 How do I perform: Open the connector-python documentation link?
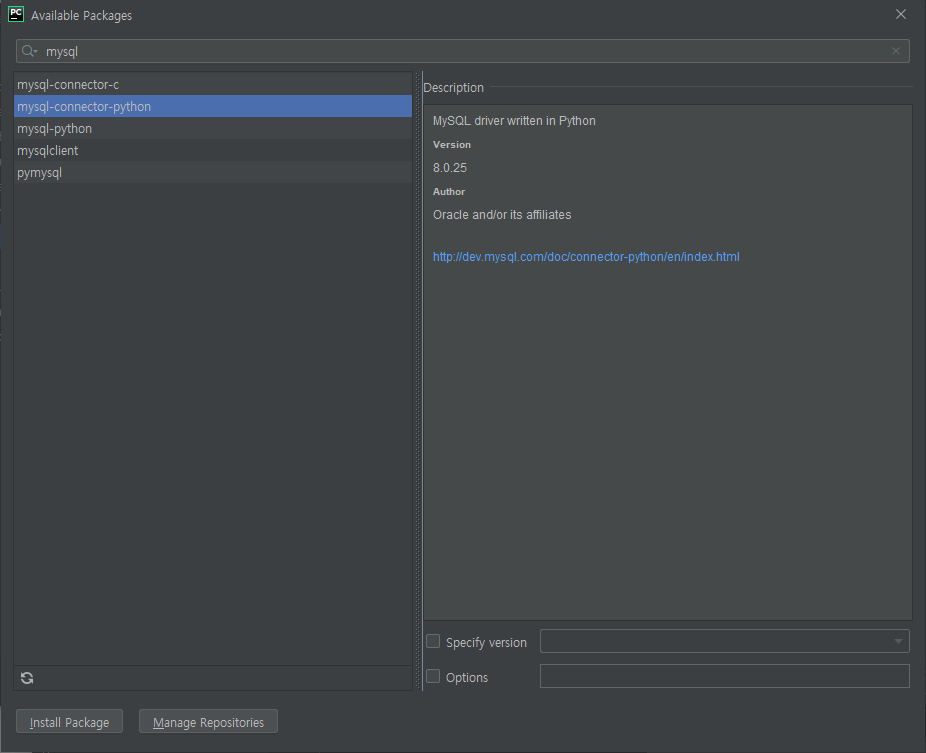tap(586, 257)
